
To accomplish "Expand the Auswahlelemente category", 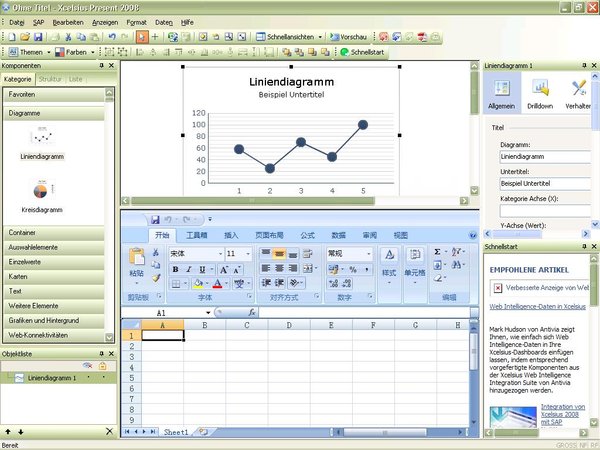I will tap(54, 248).
